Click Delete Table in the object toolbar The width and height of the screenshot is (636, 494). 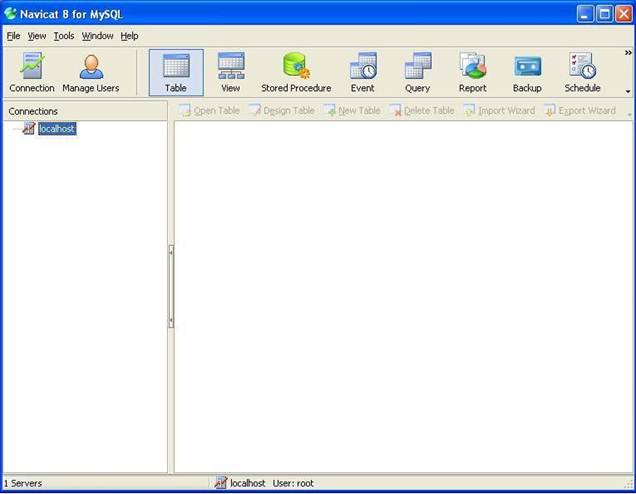coord(422,110)
